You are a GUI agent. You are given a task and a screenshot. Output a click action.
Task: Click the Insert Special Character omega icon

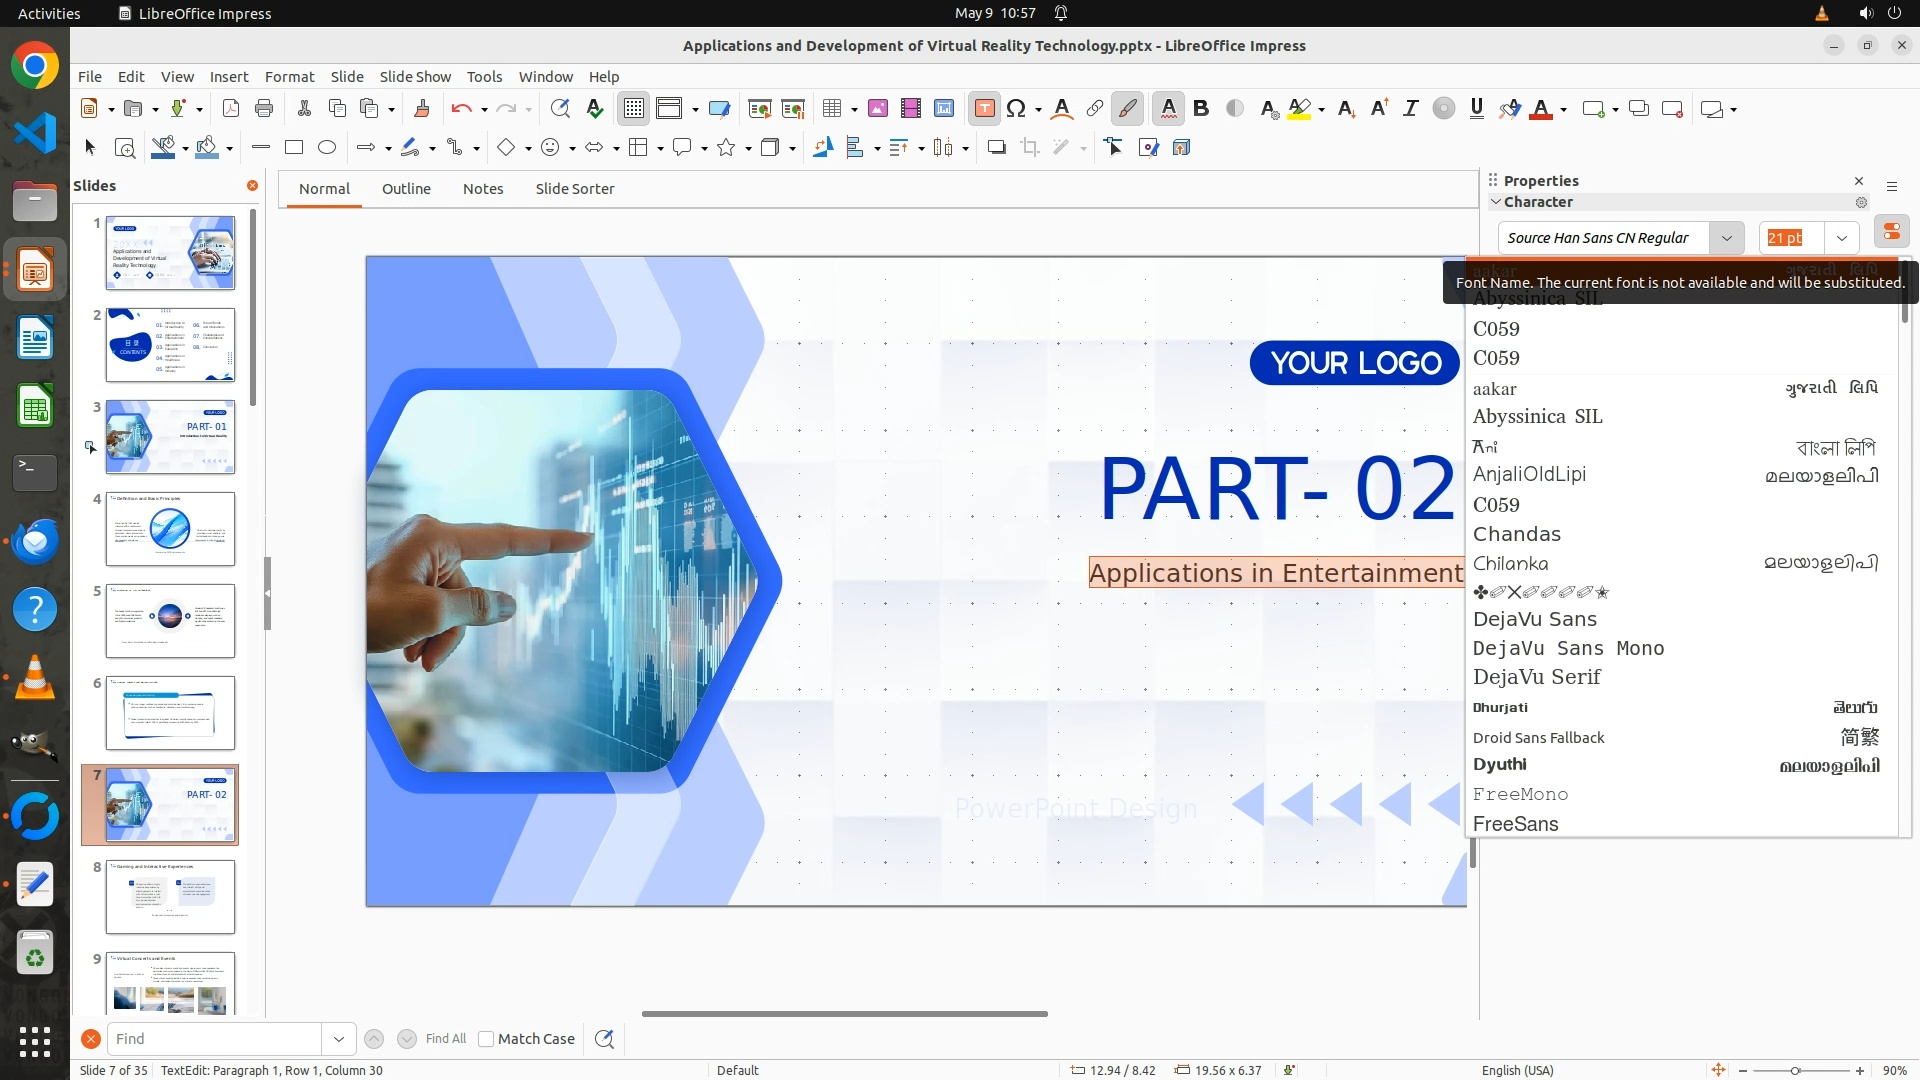1016,109
